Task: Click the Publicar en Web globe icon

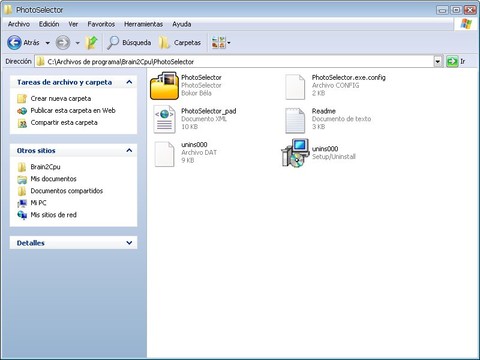Action: (x=22, y=111)
